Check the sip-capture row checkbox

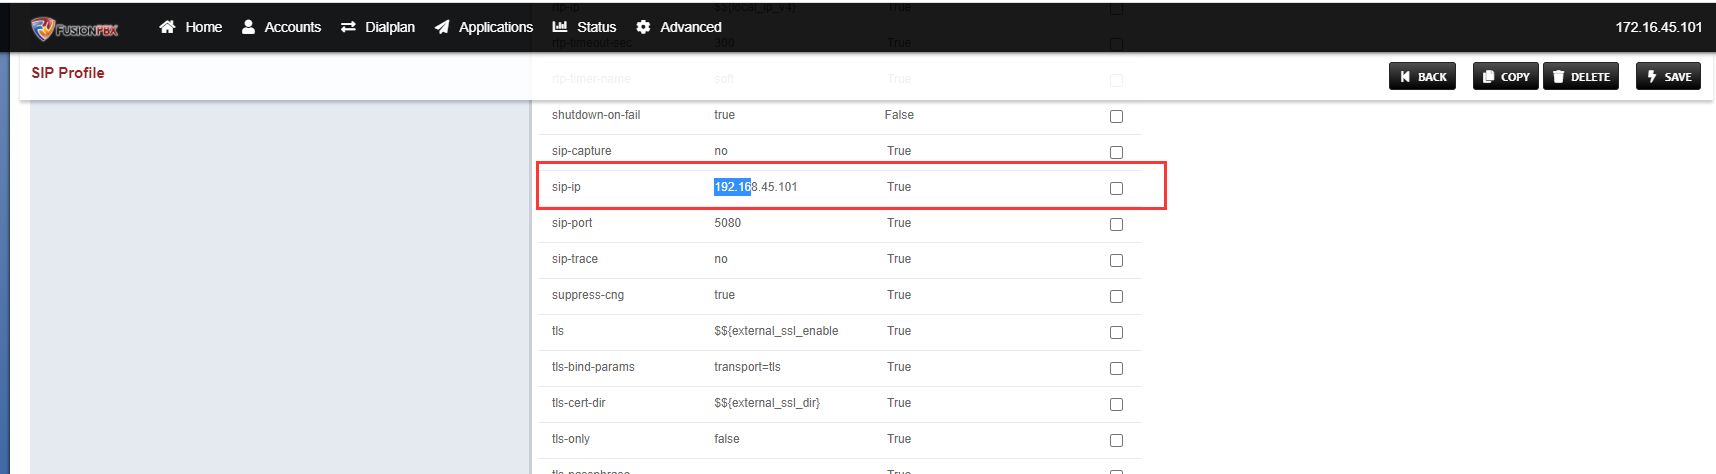(1116, 152)
